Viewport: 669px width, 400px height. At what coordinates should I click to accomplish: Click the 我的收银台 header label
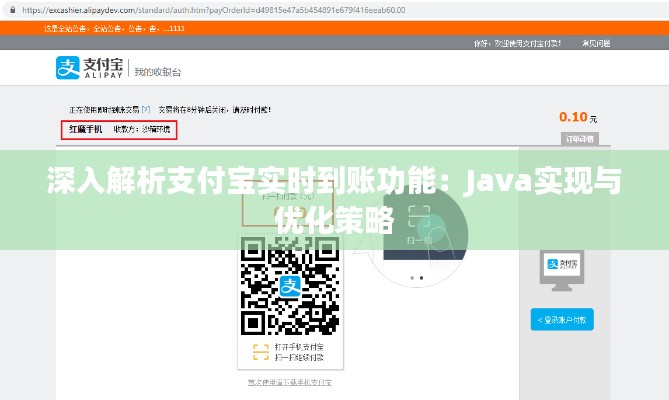coord(158,72)
